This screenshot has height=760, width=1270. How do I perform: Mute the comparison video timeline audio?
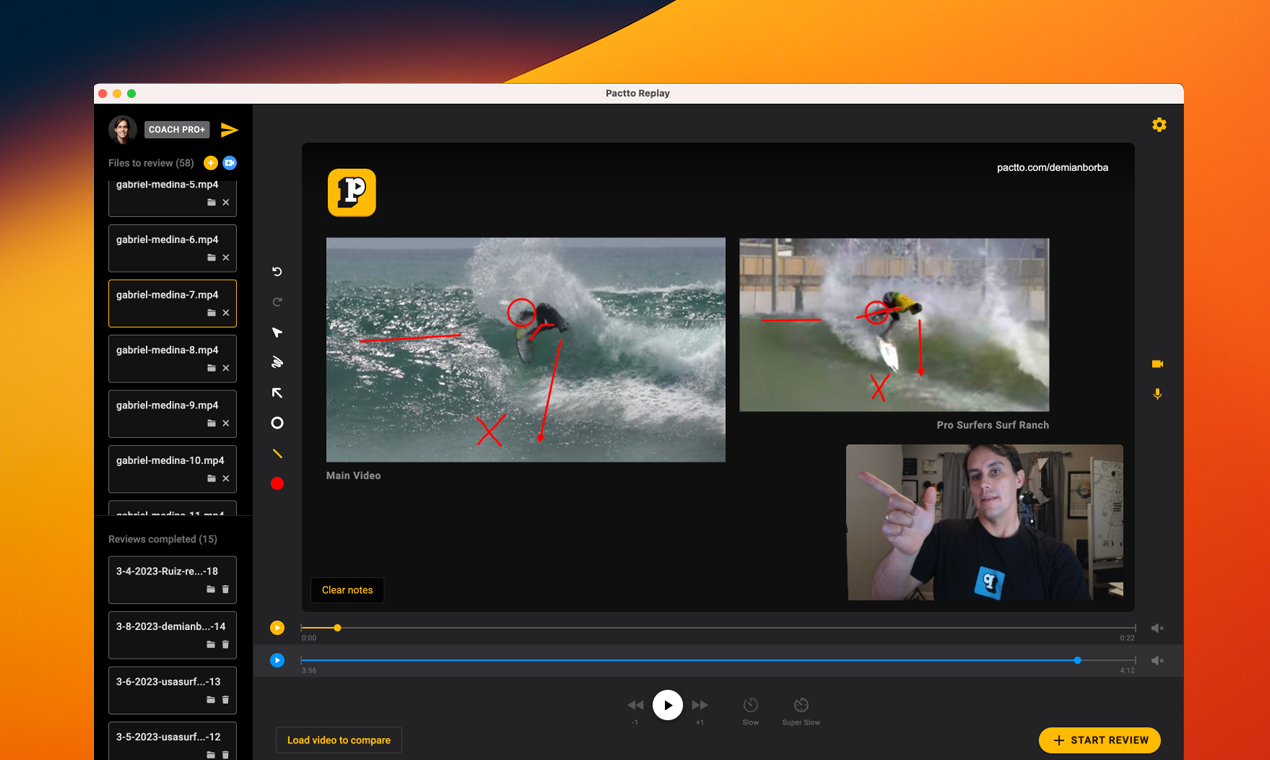coord(1157,660)
